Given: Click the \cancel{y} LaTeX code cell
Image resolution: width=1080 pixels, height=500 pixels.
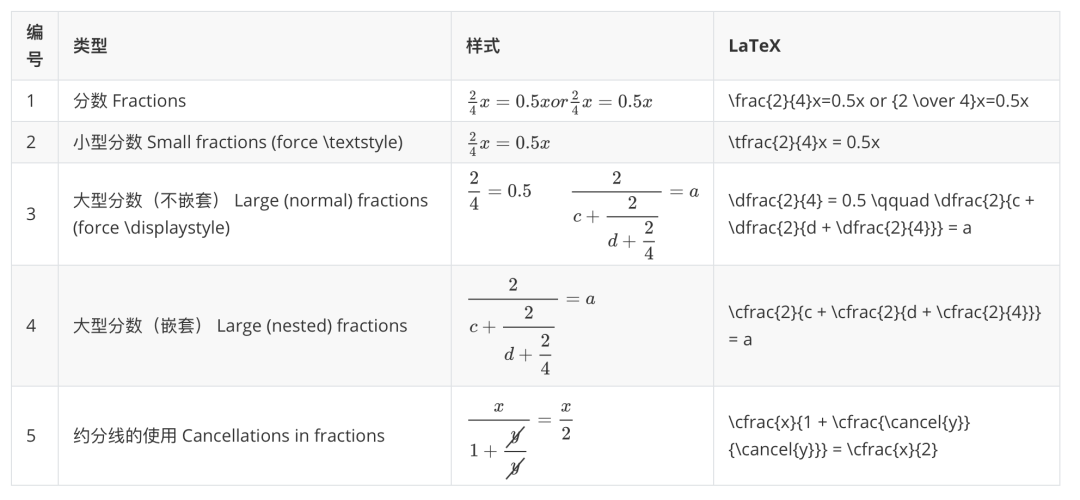Looking at the screenshot, I should pyautogui.click(x=849, y=436).
